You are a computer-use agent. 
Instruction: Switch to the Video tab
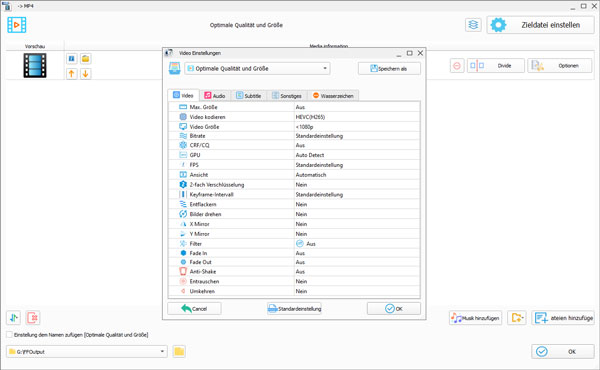click(x=183, y=95)
